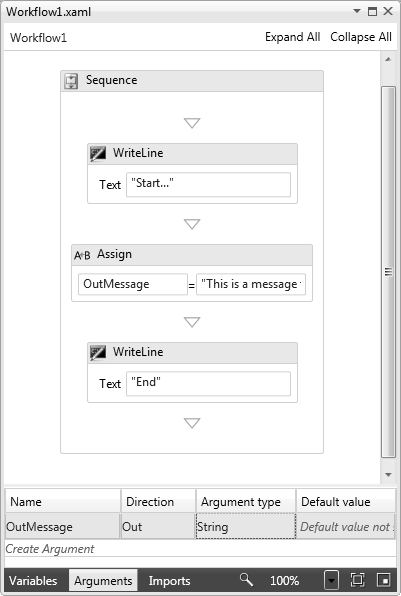Click the first WriteLine activity icon

(98, 154)
